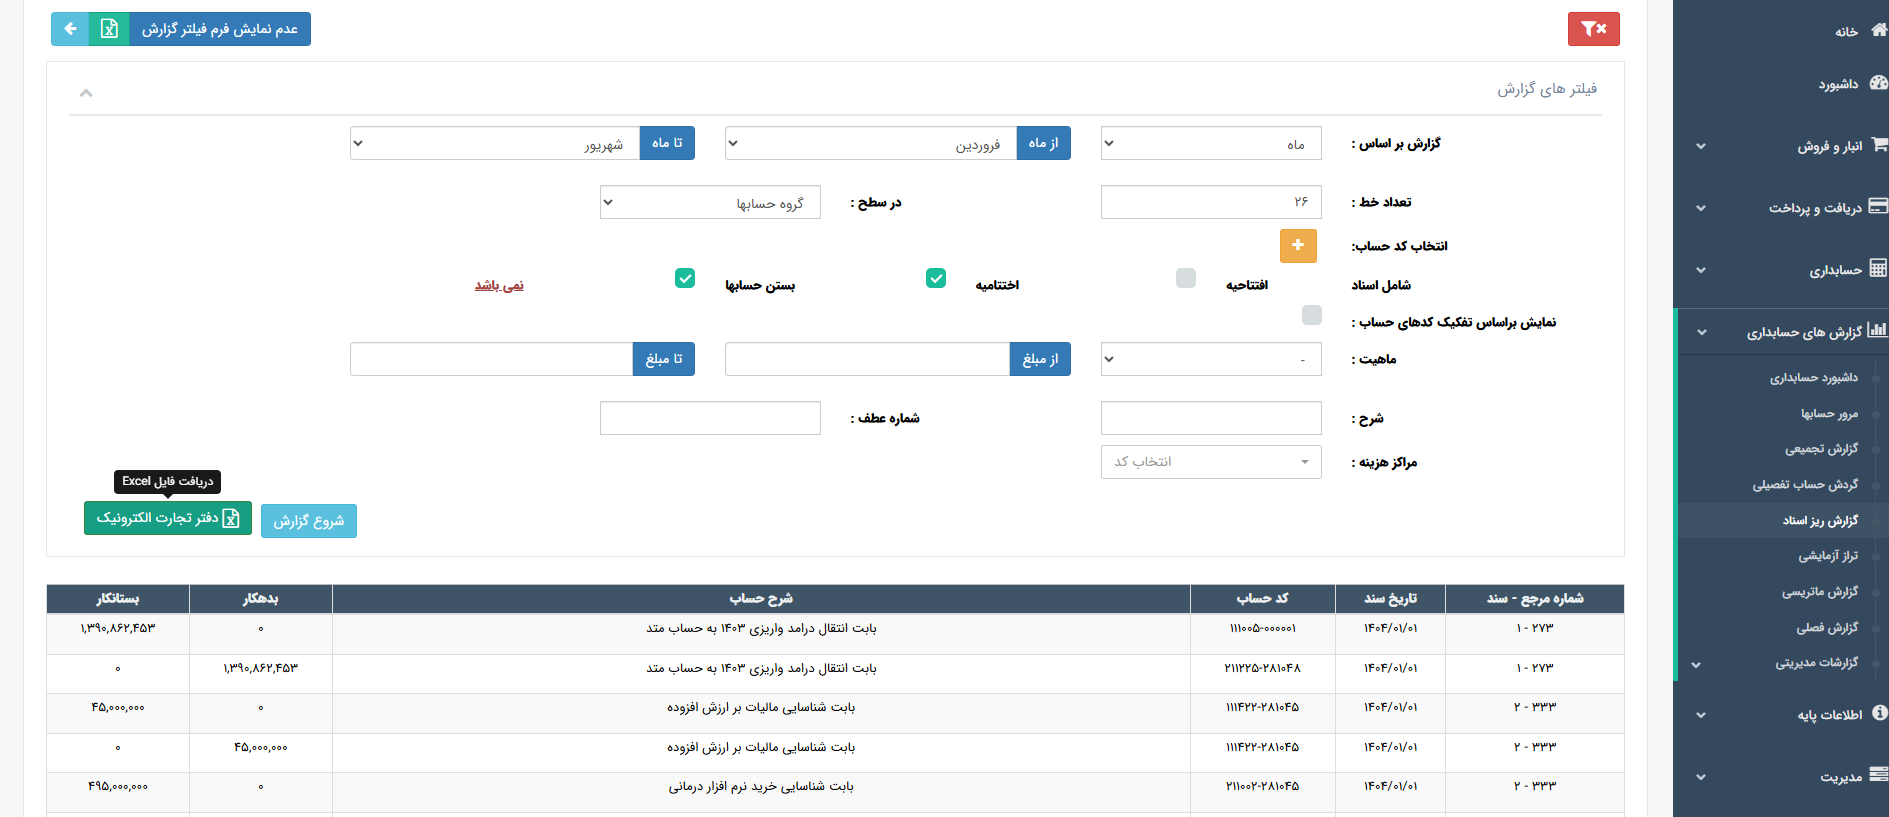
Task: Open داشبورد dashboard icon in sidebar
Action: (1878, 83)
